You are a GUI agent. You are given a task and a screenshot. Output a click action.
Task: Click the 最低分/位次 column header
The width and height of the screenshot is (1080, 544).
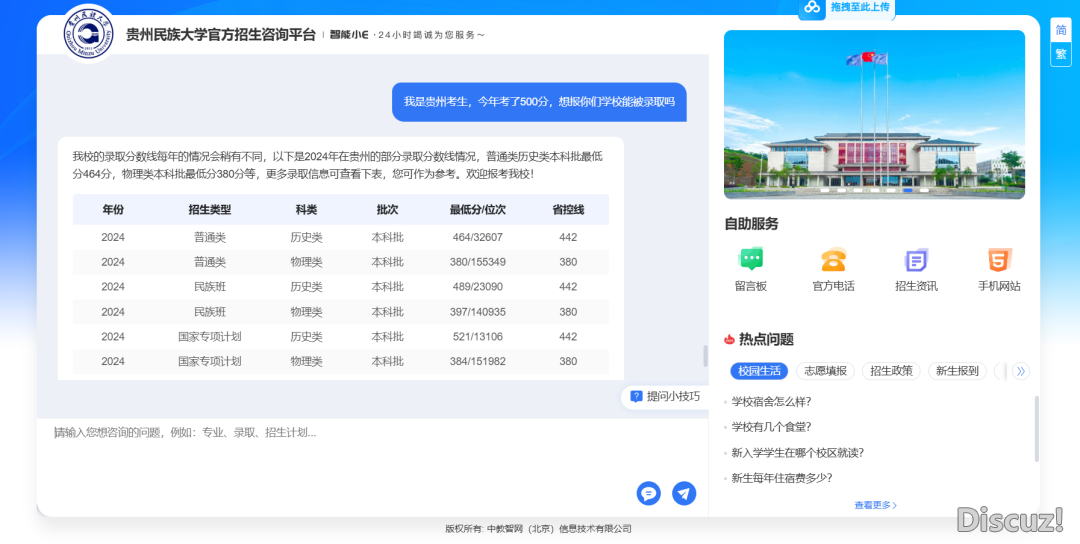pyautogui.click(x=478, y=209)
